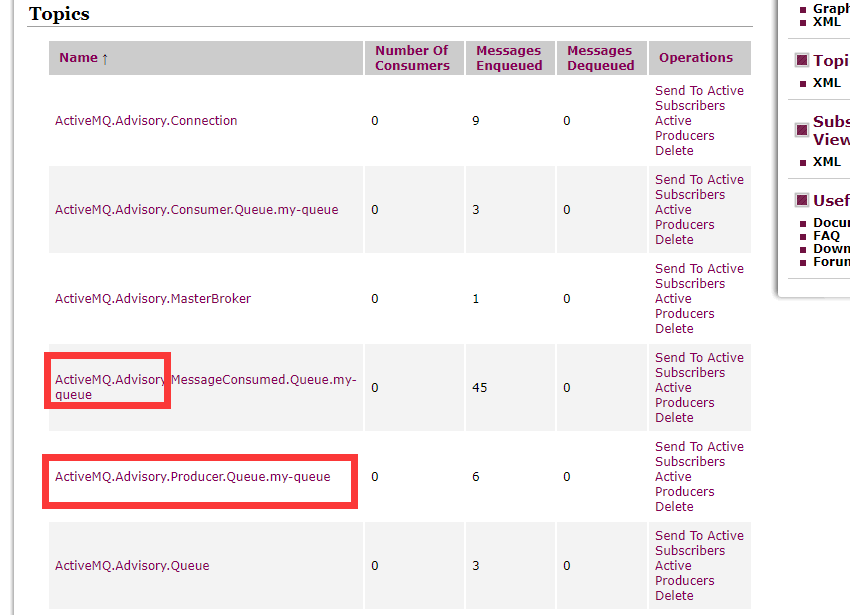This screenshot has width=850, height=615.
Task: Select consumers count 0 in Producer.Queue.my-queue row
Action: (x=375, y=476)
